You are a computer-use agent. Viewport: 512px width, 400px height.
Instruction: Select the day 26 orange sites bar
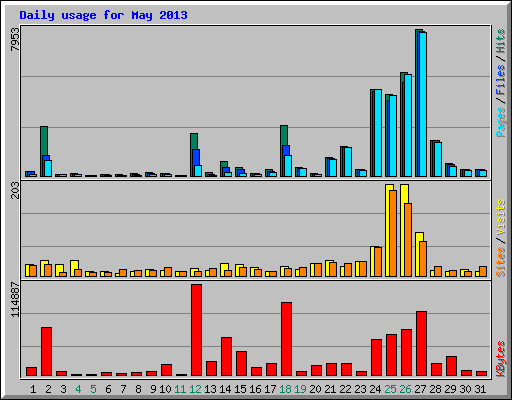coord(408,240)
